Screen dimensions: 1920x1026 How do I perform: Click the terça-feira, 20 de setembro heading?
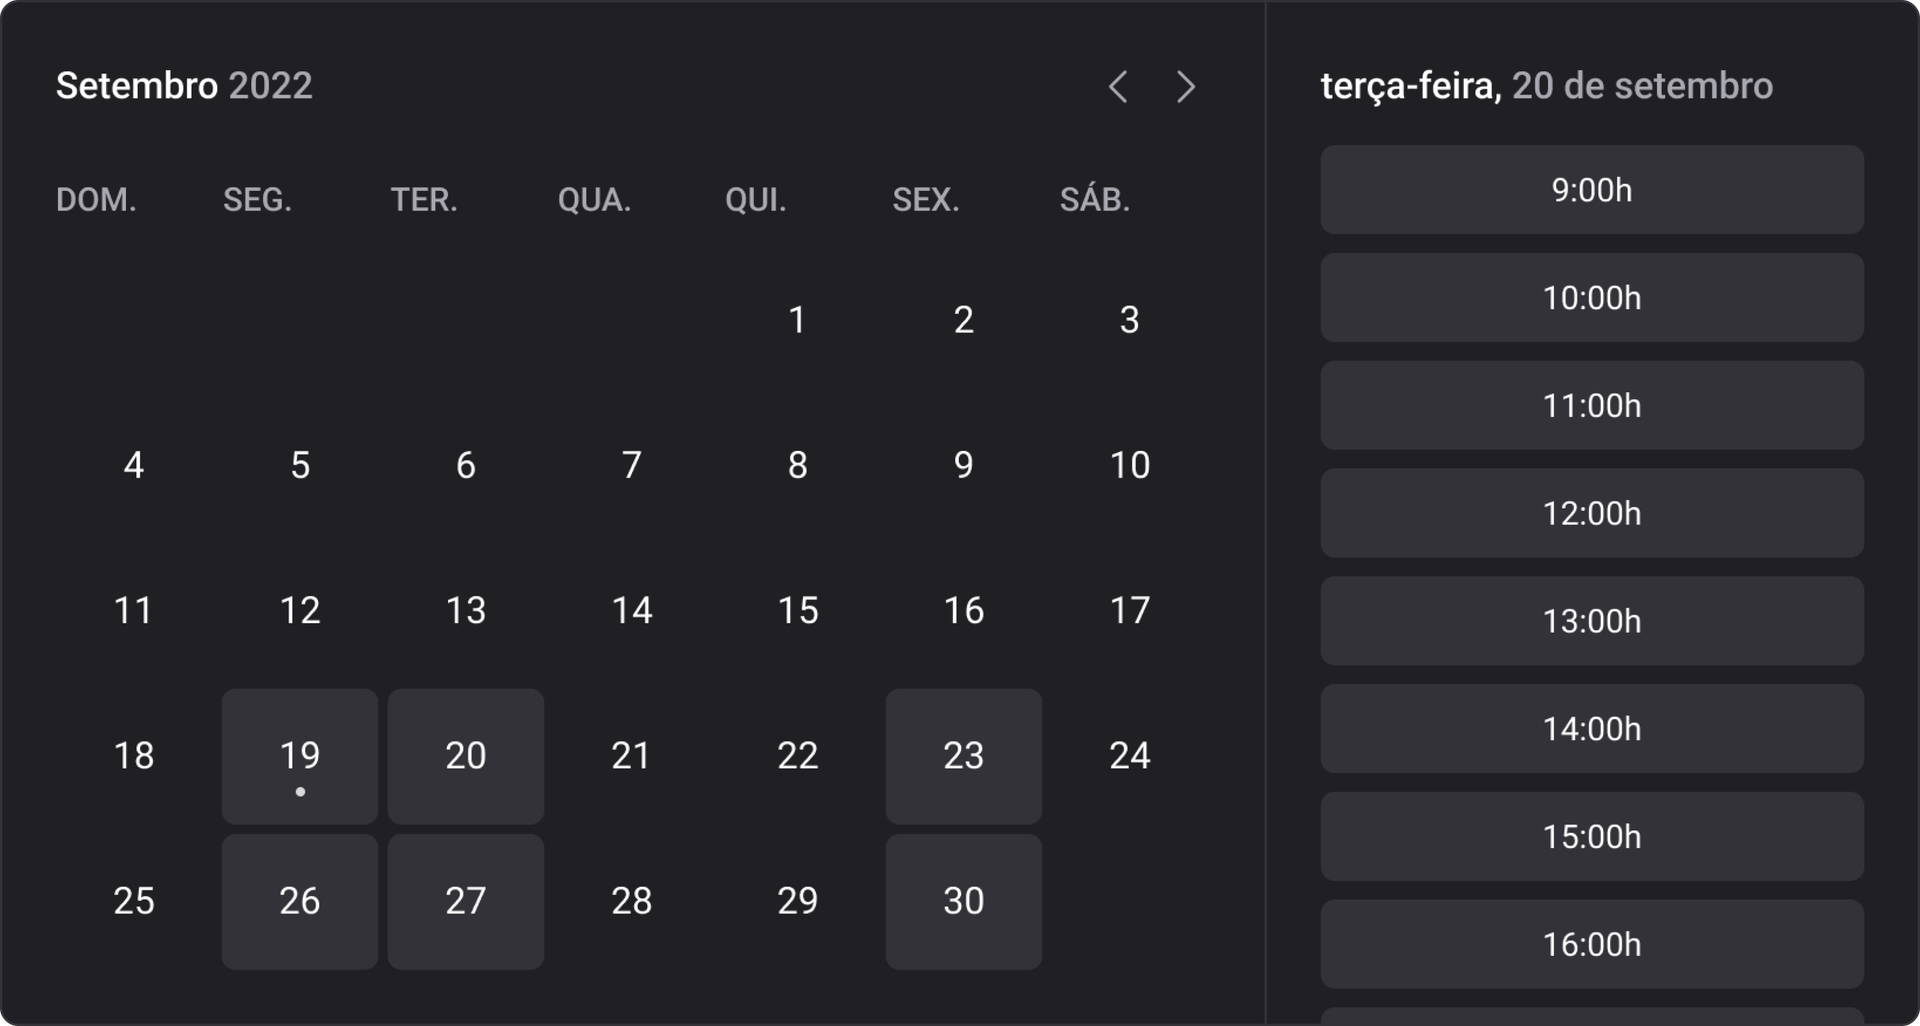tap(1547, 87)
